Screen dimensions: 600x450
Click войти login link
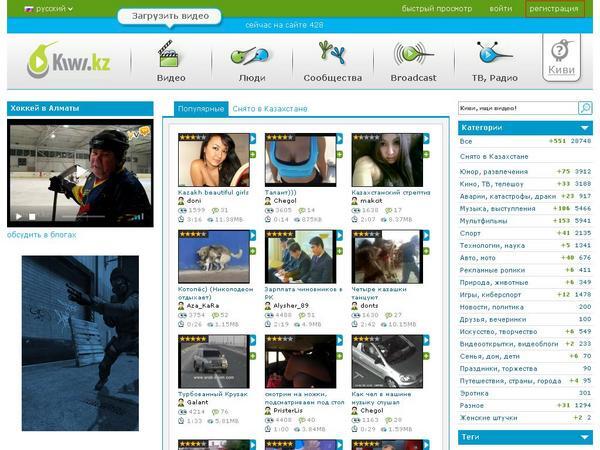501,8
